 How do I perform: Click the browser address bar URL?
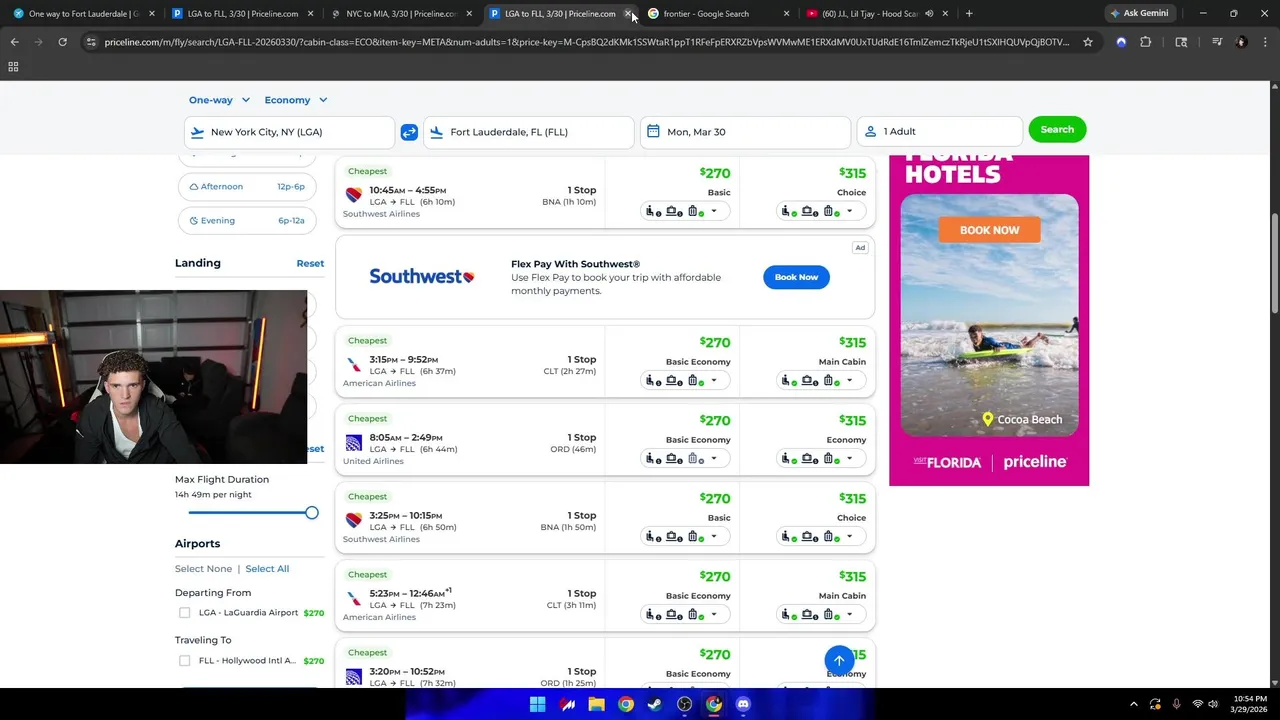point(587,42)
